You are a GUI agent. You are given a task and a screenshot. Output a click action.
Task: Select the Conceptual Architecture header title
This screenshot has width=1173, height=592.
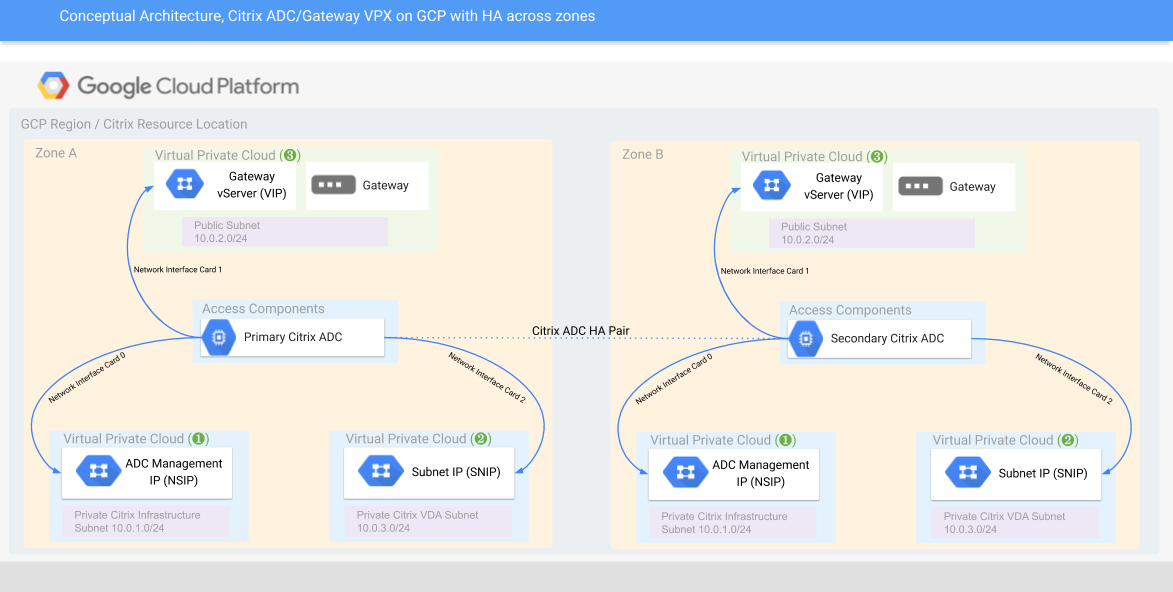click(327, 16)
